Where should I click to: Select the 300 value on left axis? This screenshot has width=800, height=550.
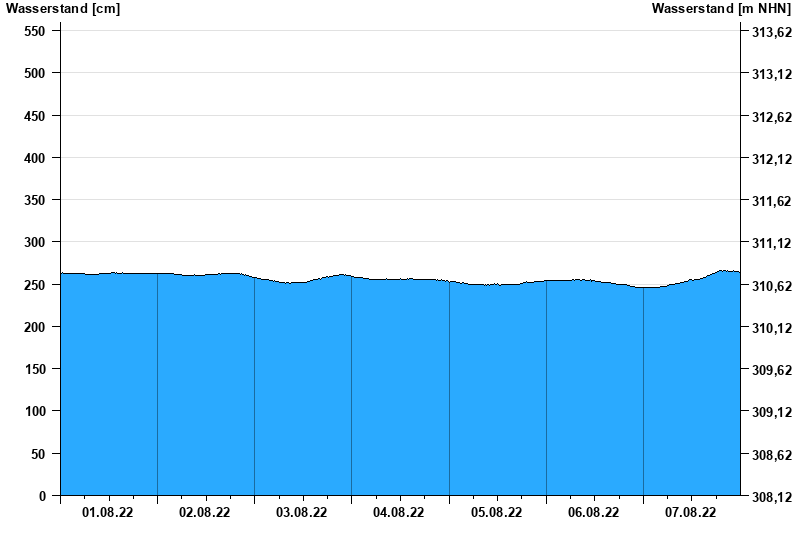35,242
